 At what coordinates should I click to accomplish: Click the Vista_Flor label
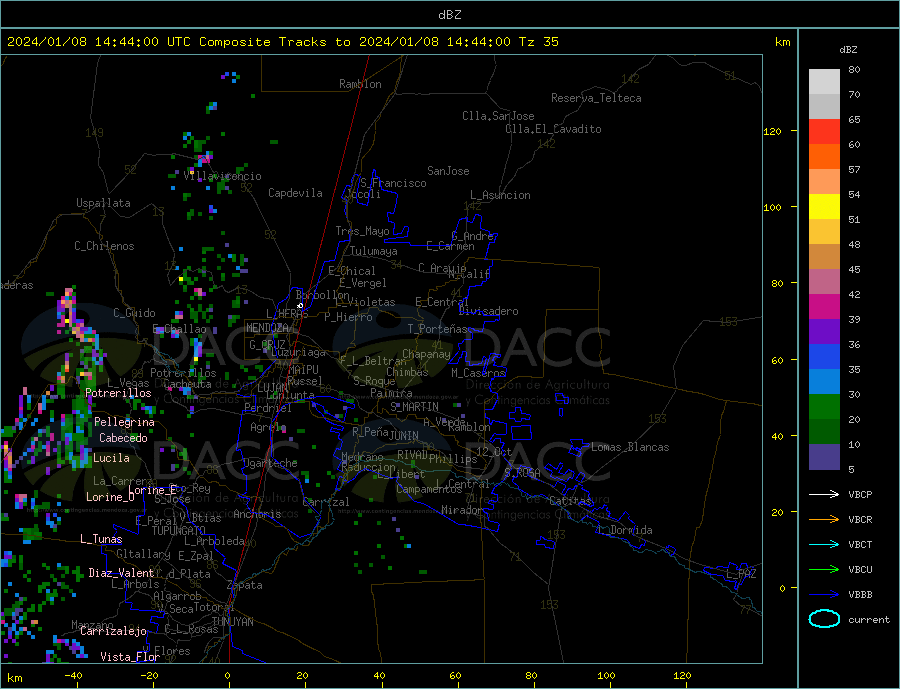130,657
